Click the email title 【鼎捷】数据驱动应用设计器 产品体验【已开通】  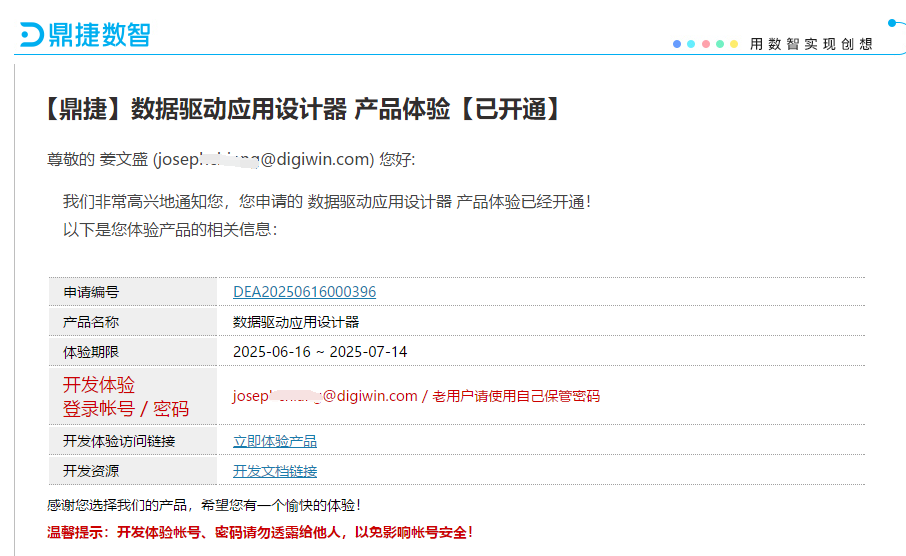tap(303, 109)
